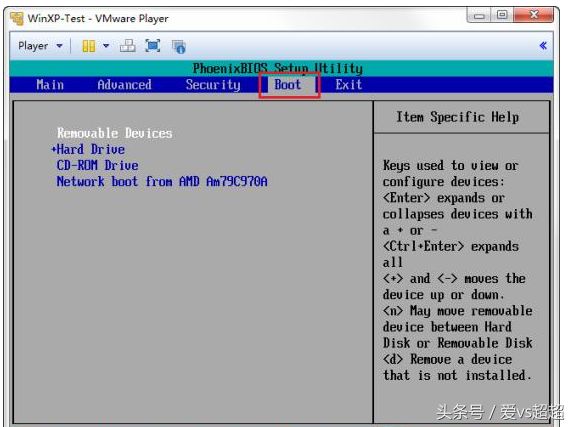
Task: Click the VMware Player title icon
Action: pyautogui.click(x=17, y=18)
